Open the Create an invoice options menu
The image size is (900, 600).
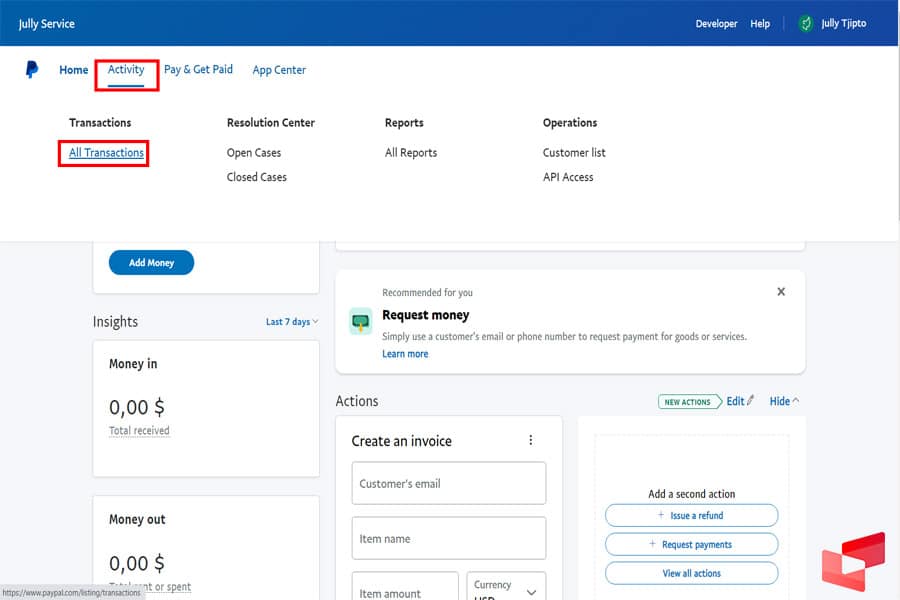[x=531, y=441]
